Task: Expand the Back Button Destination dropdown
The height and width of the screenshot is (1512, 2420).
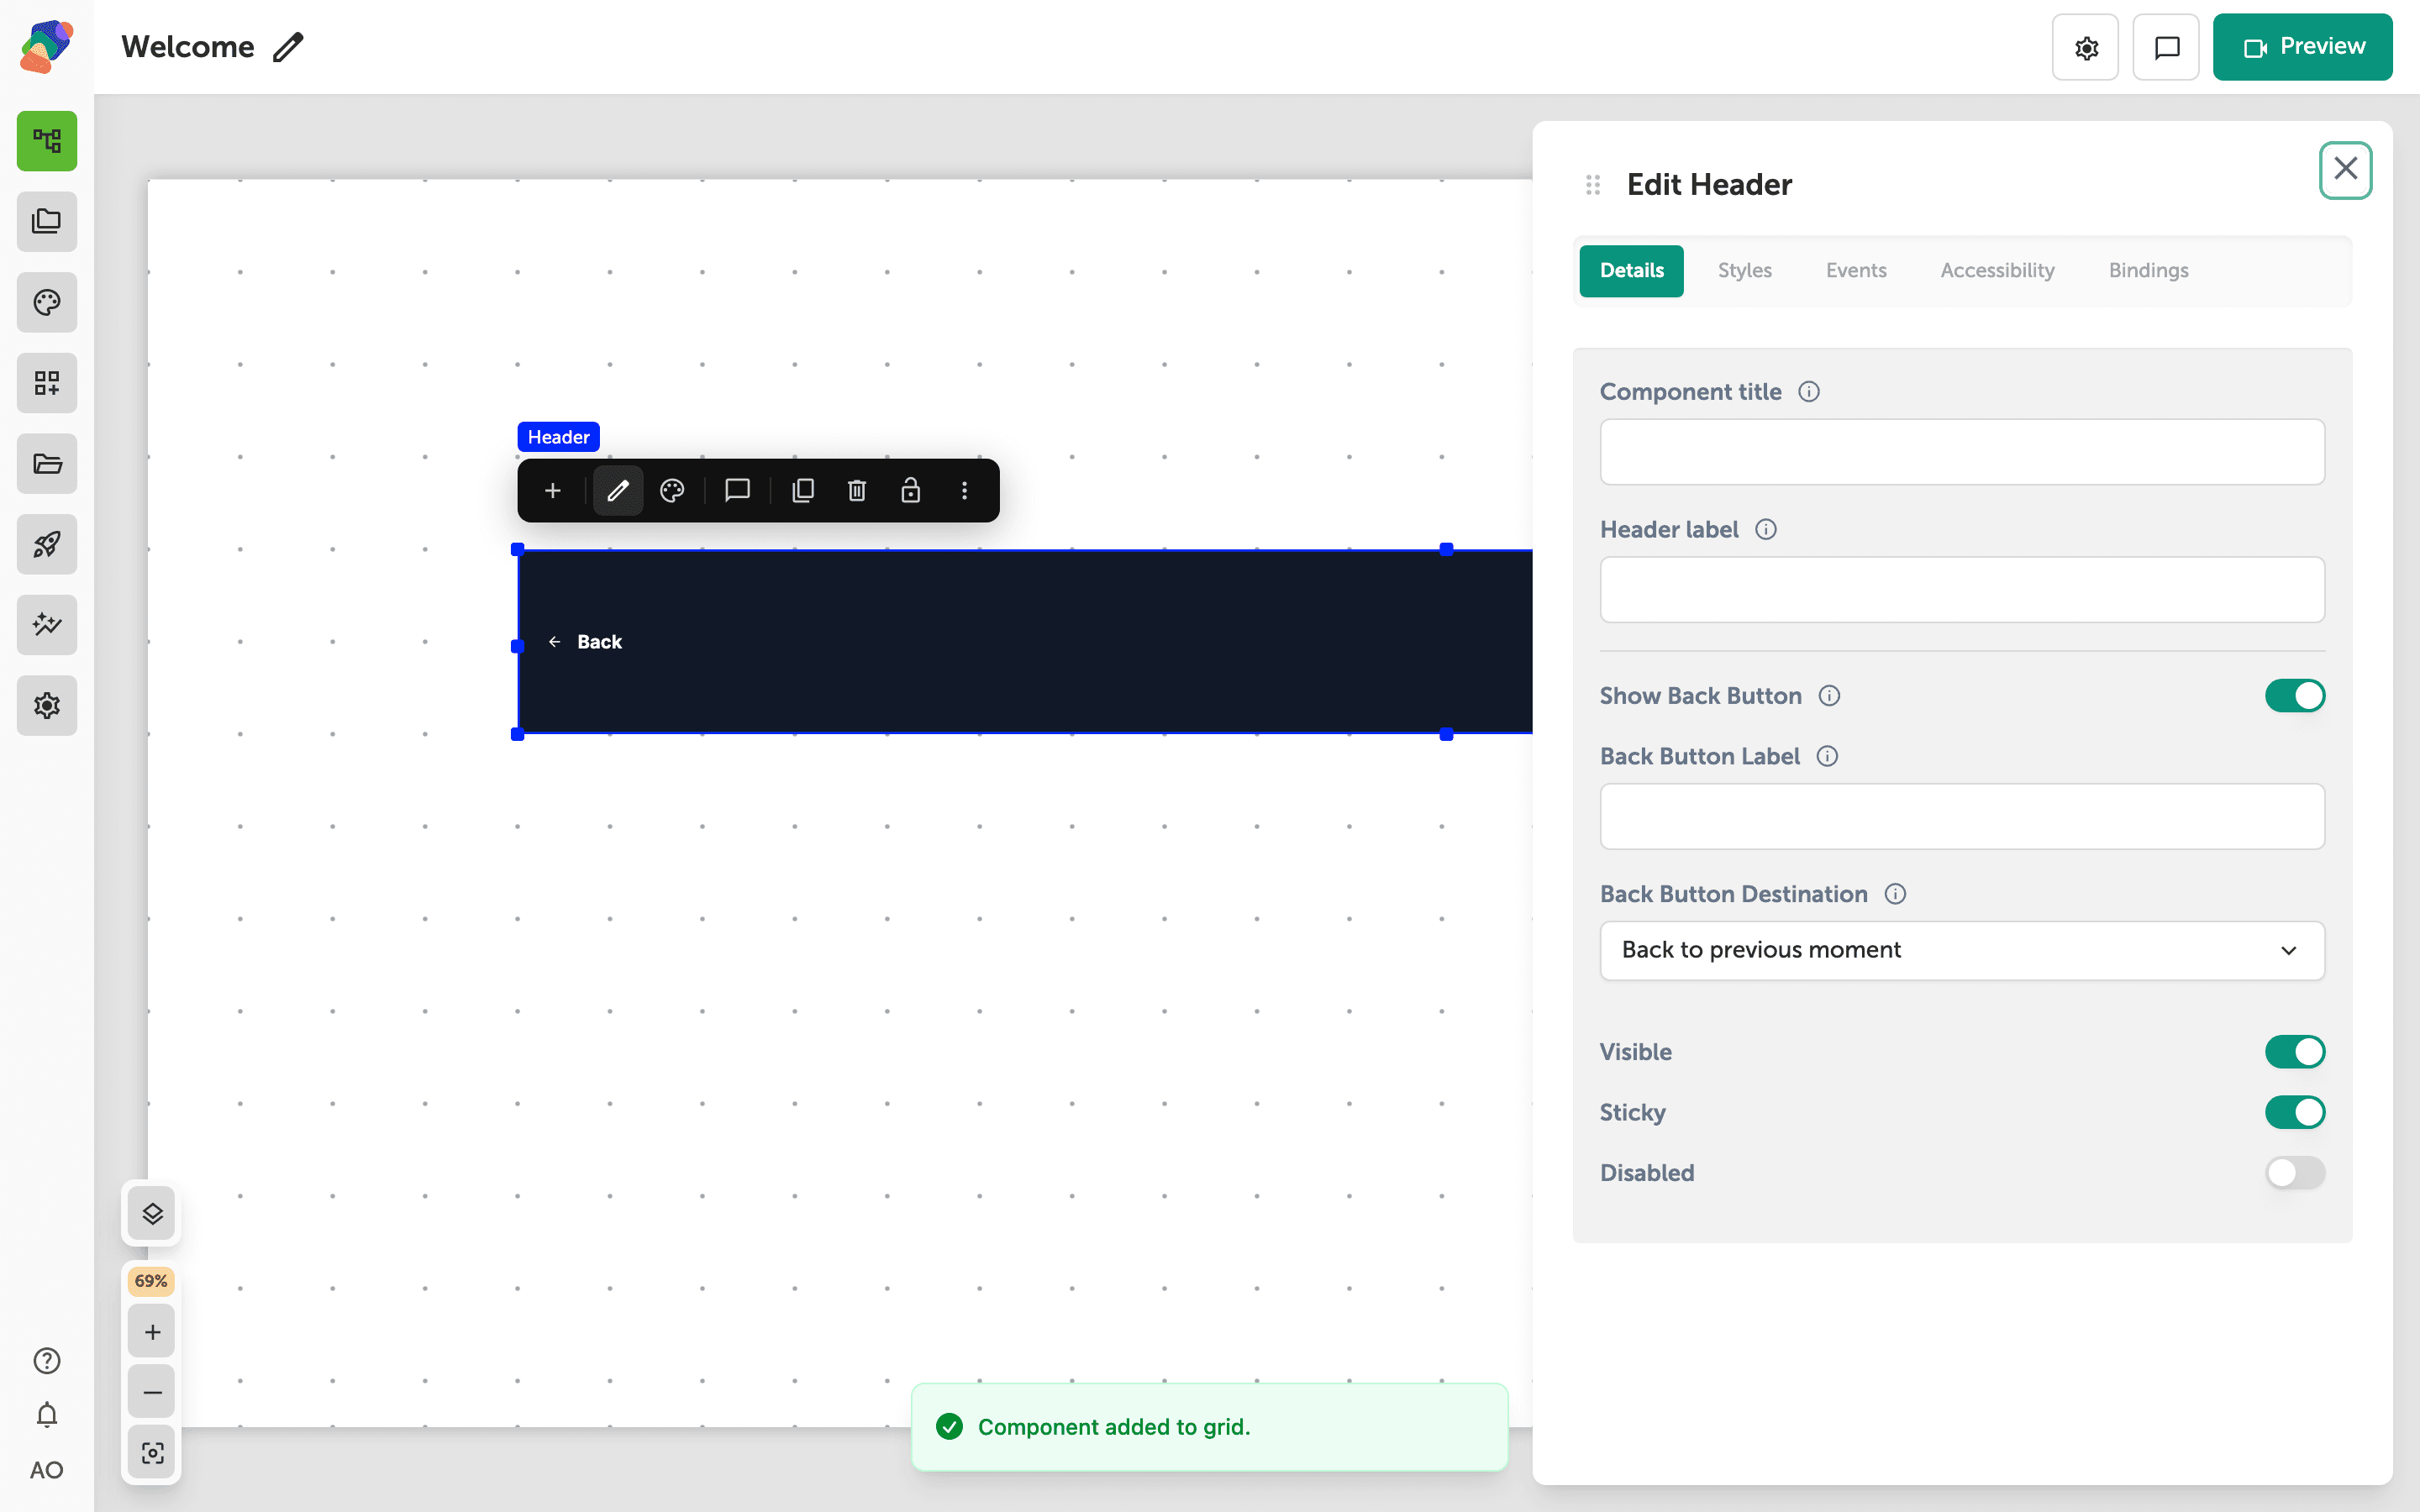Action: pyautogui.click(x=1962, y=950)
